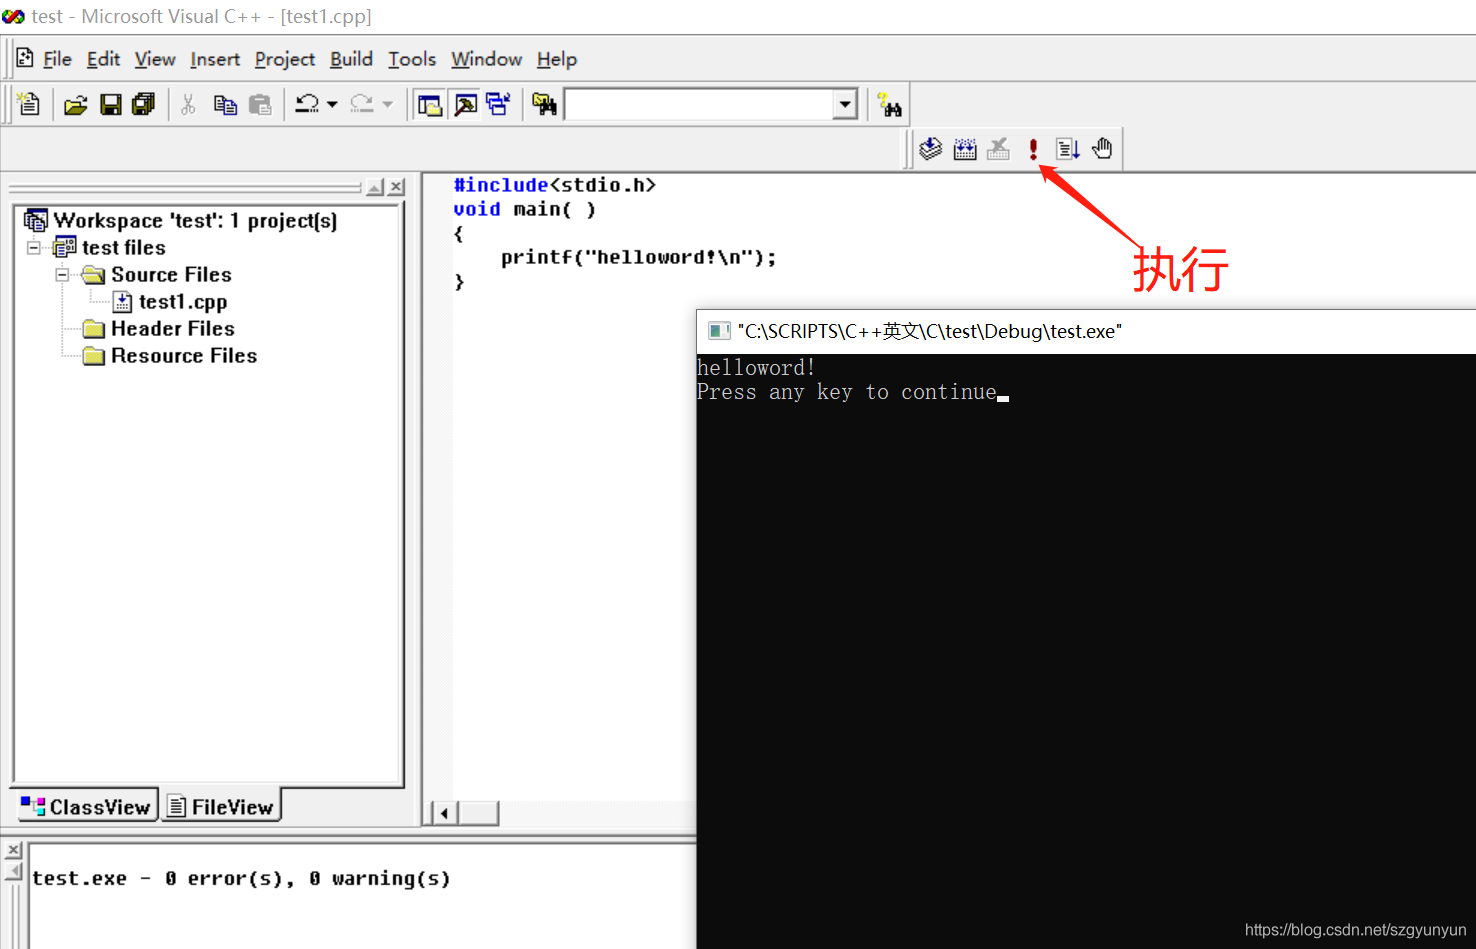Screen dimensions: 1476x949
Task: Click the printf line in the code editor
Action: pyautogui.click(x=638, y=257)
